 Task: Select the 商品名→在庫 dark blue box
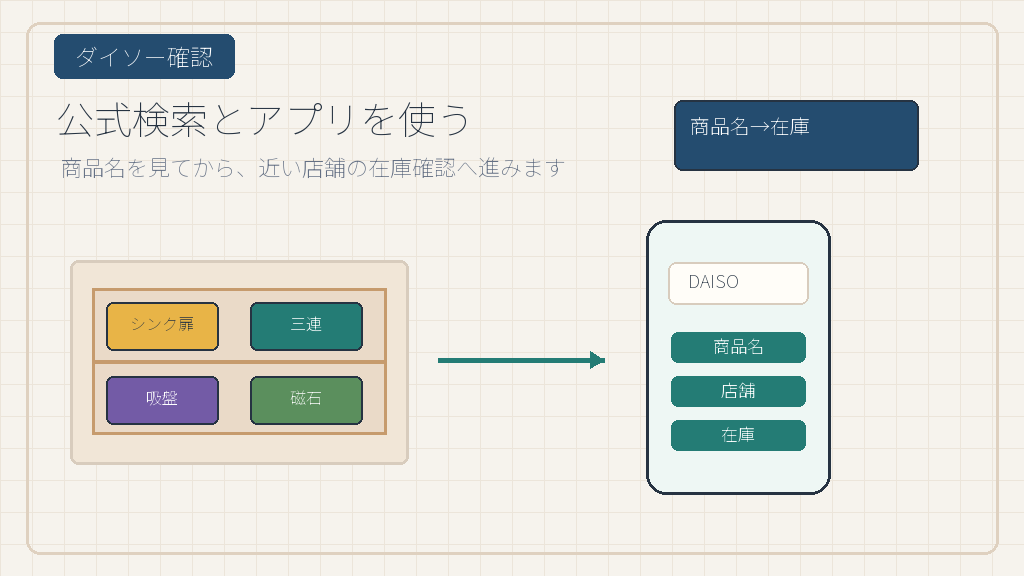[x=796, y=135]
